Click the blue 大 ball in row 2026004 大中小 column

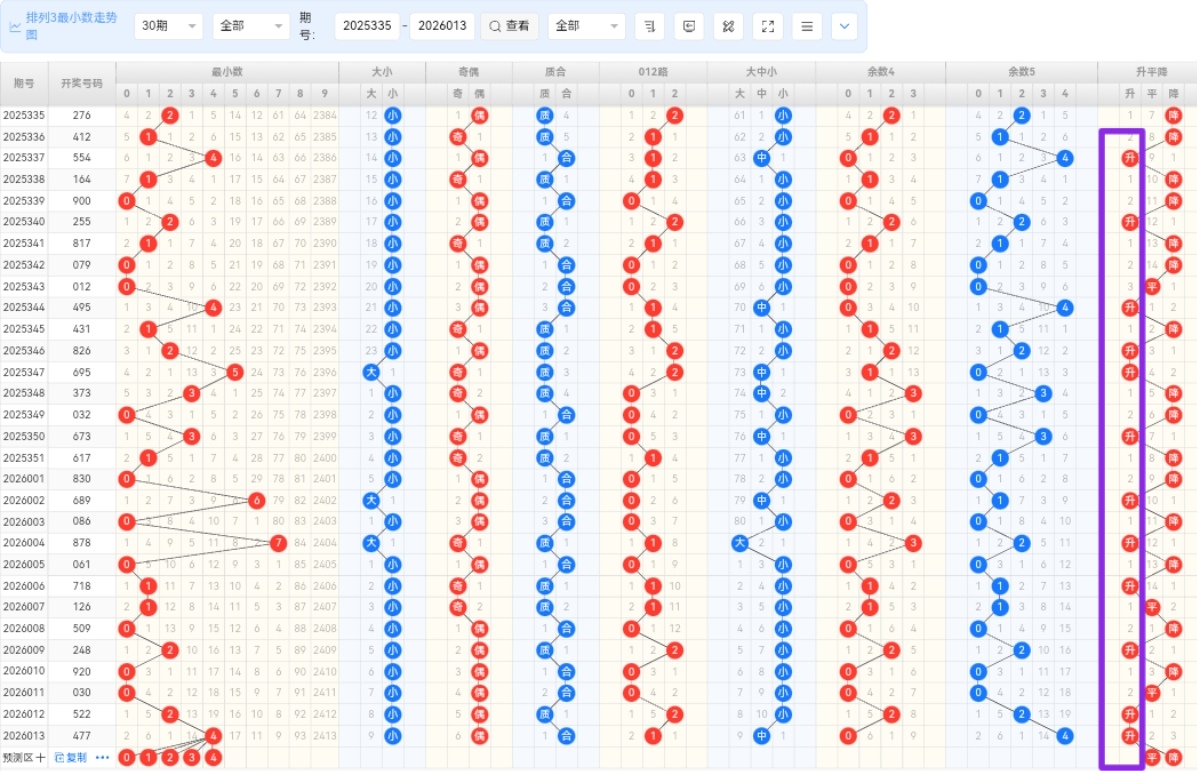point(740,544)
